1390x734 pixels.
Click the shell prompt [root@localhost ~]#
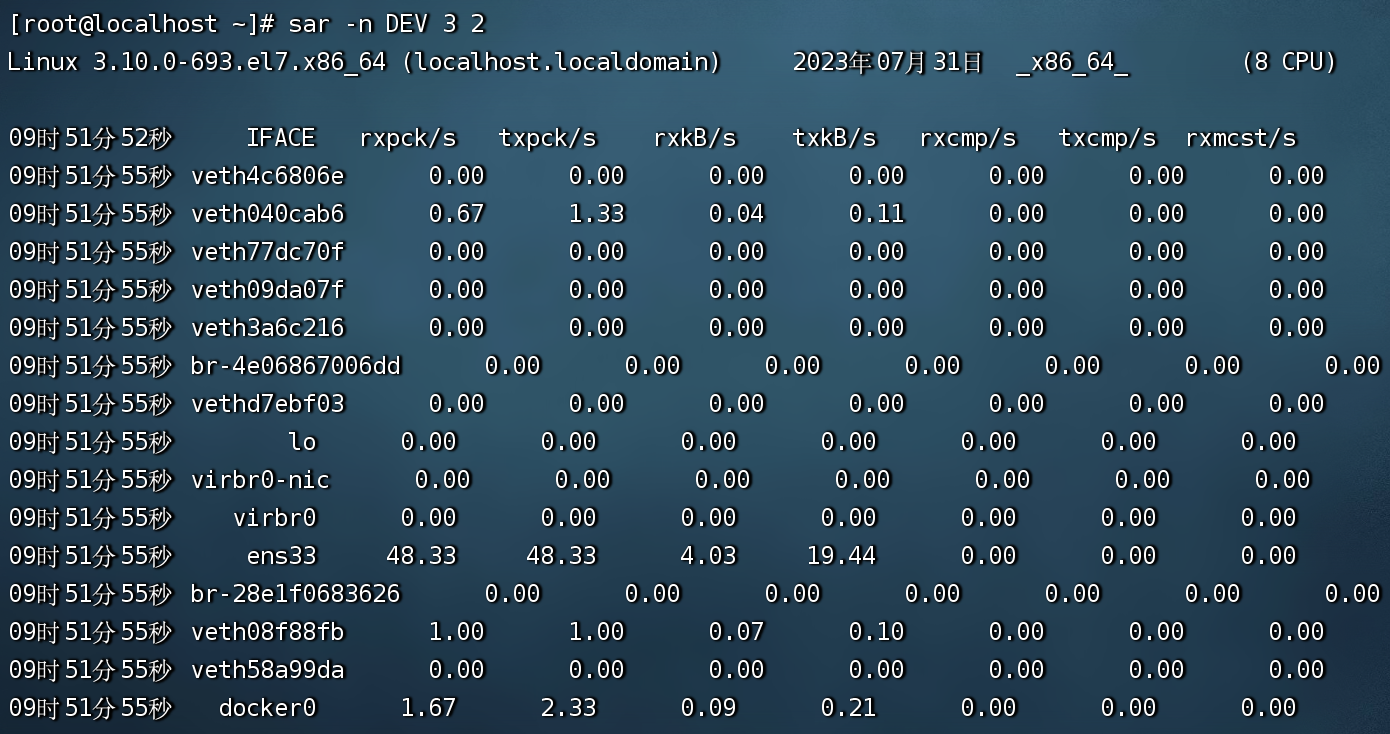tap(140, 24)
